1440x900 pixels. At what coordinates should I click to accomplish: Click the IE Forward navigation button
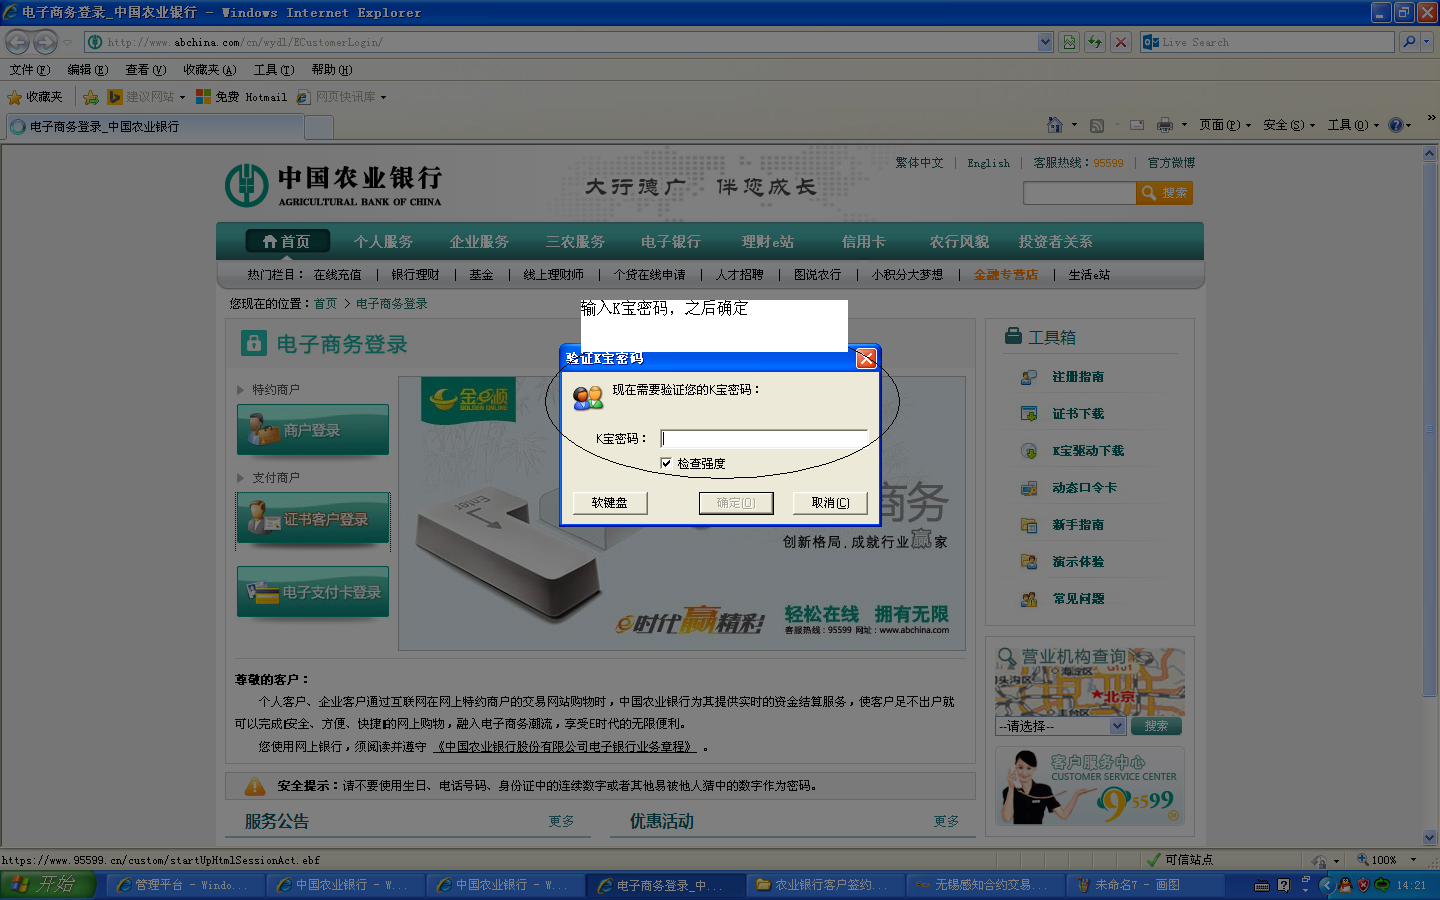click(x=45, y=42)
